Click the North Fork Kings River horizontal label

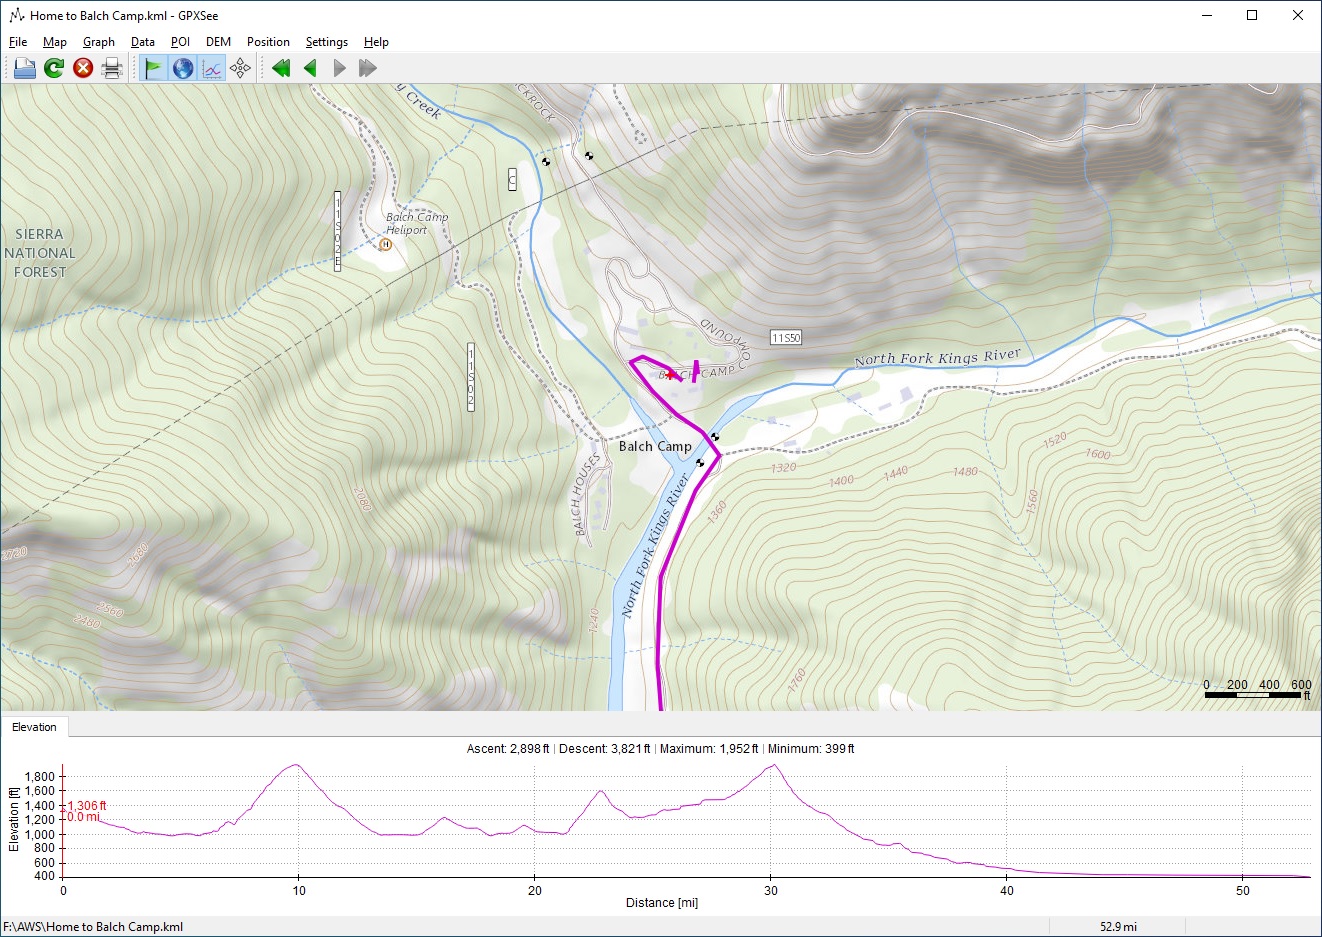[938, 357]
